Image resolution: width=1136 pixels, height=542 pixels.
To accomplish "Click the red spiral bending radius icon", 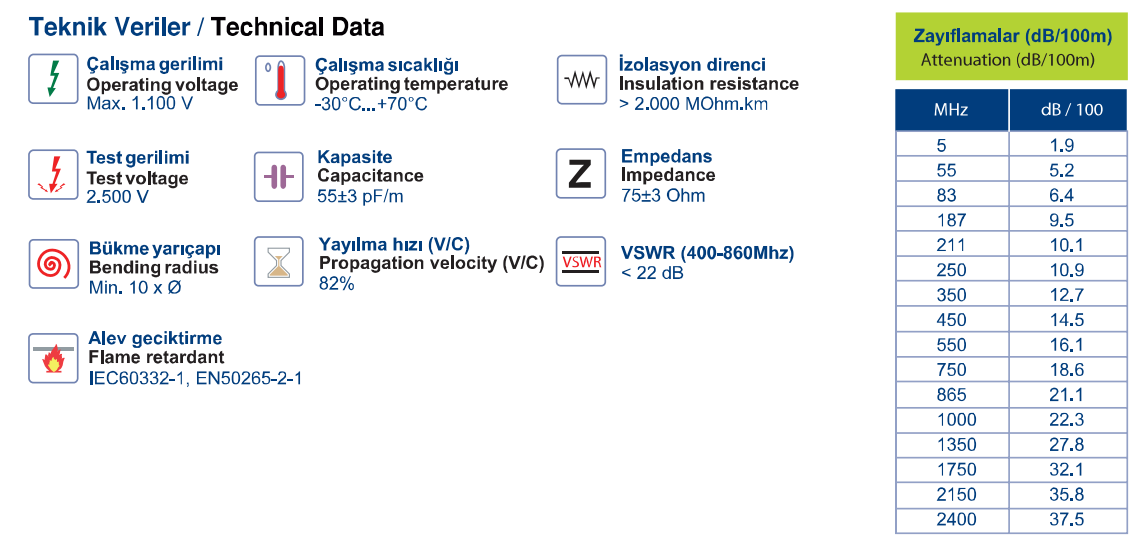I will click(53, 264).
